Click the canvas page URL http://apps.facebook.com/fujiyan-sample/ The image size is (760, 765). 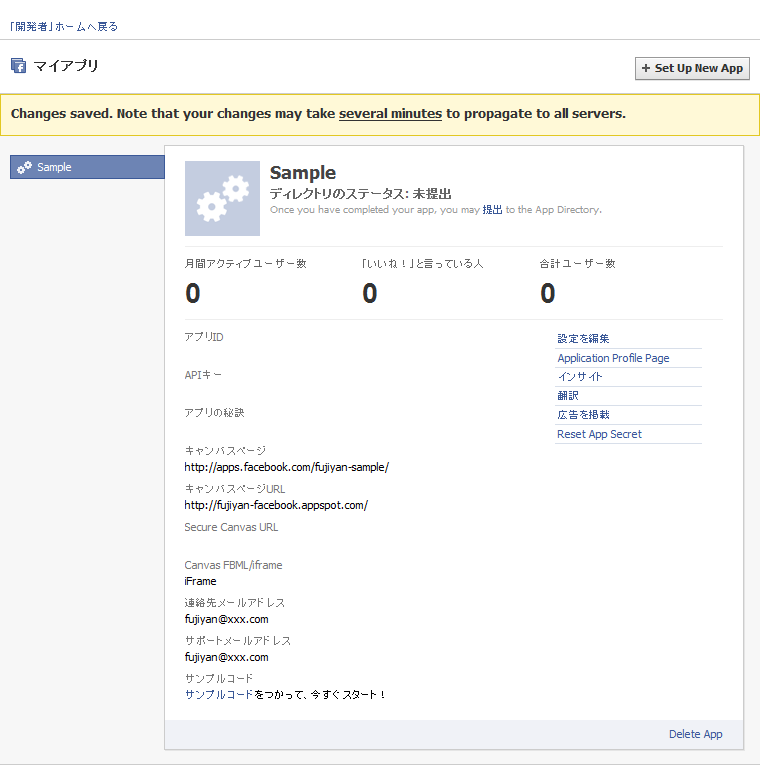(287, 467)
